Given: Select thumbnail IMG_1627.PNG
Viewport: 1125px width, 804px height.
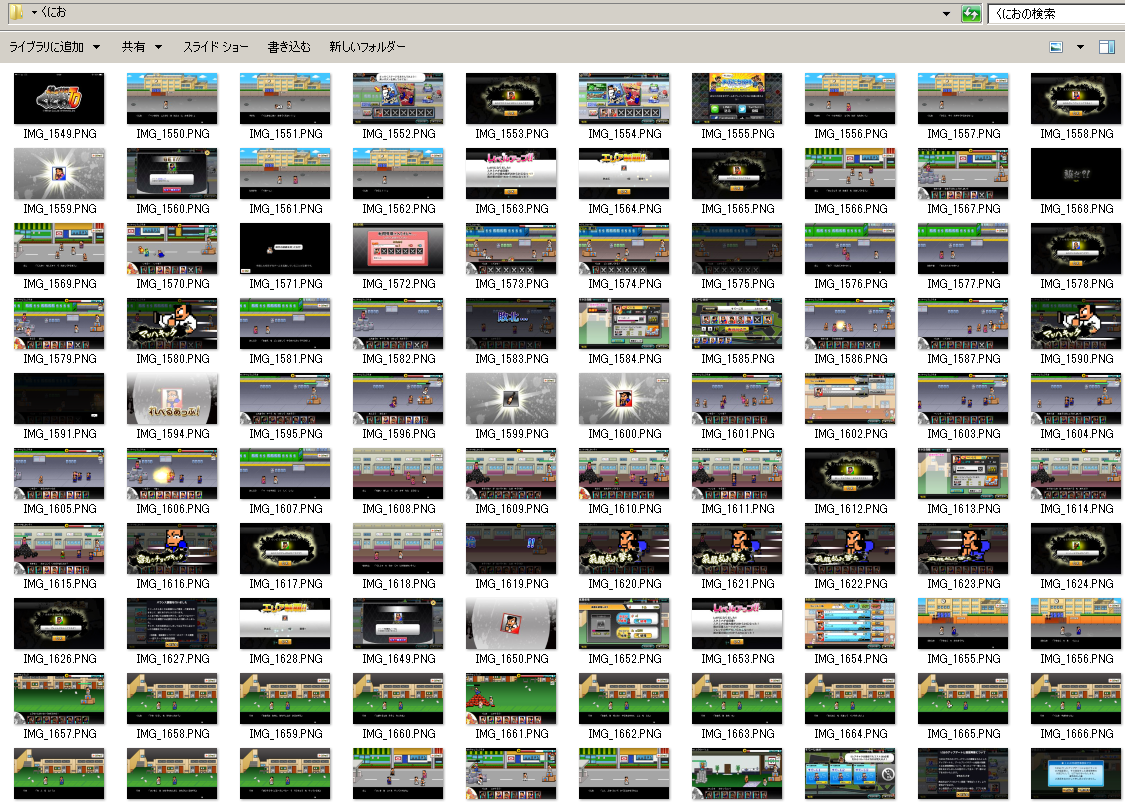Looking at the screenshot, I should click(172, 624).
